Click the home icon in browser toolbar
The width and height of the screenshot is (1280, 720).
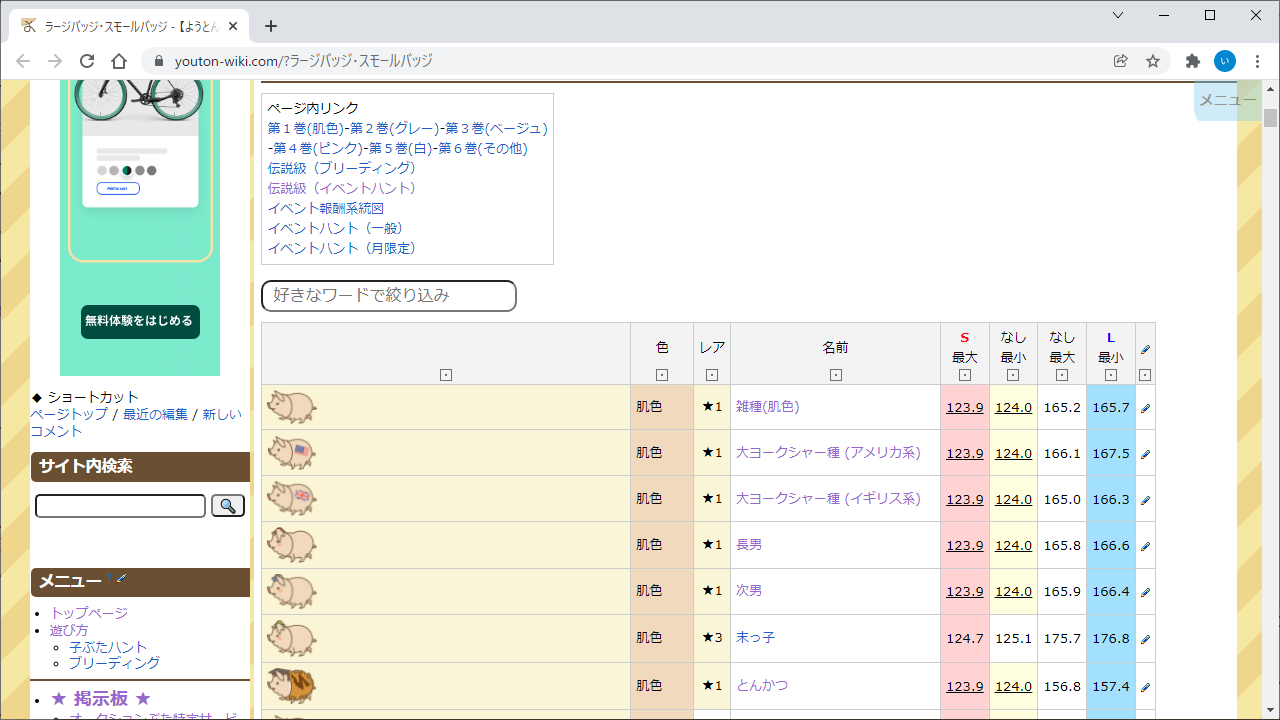119,61
